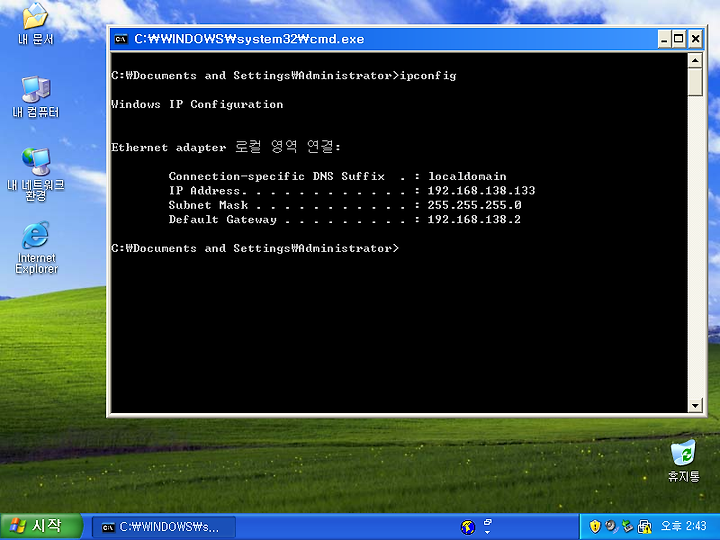
Task: Click the cmd.exe title bar system icon
Action: pyautogui.click(x=121, y=39)
